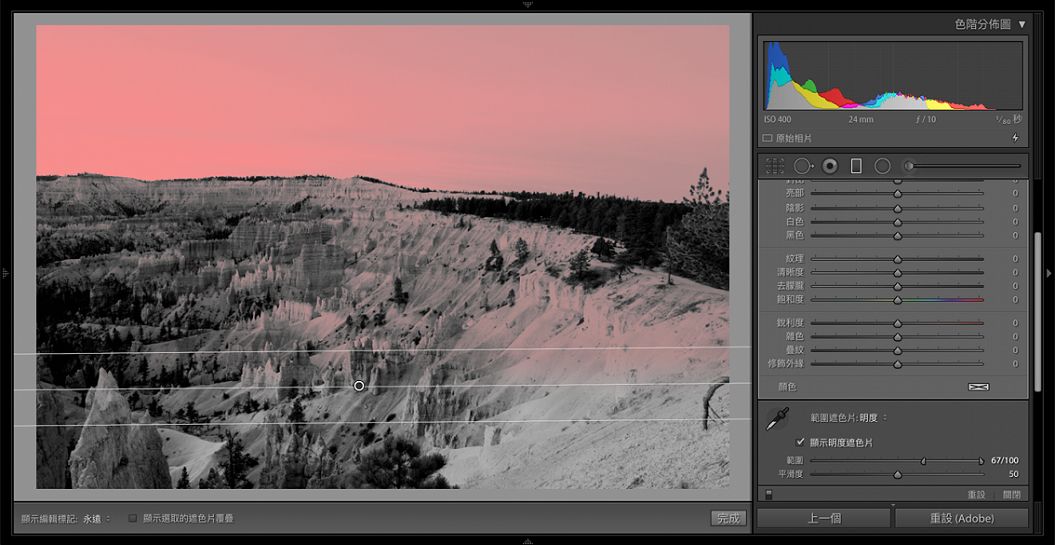The width and height of the screenshot is (1055, 545).
Task: Click the 上一個 button
Action: click(824, 518)
